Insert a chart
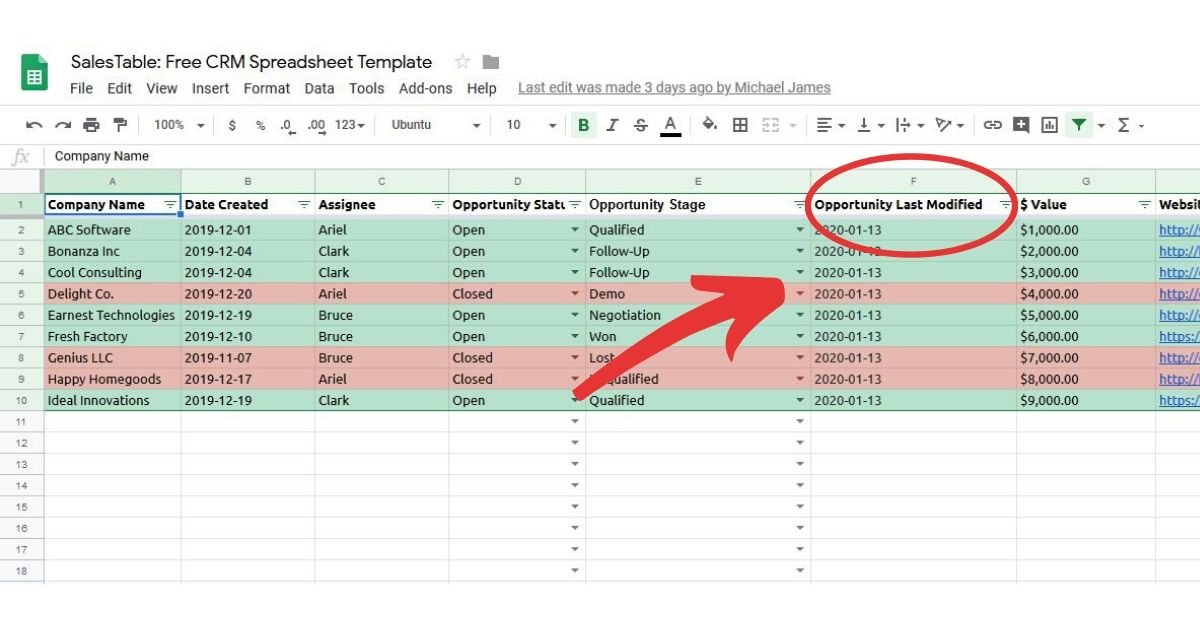 pyautogui.click(x=1048, y=125)
